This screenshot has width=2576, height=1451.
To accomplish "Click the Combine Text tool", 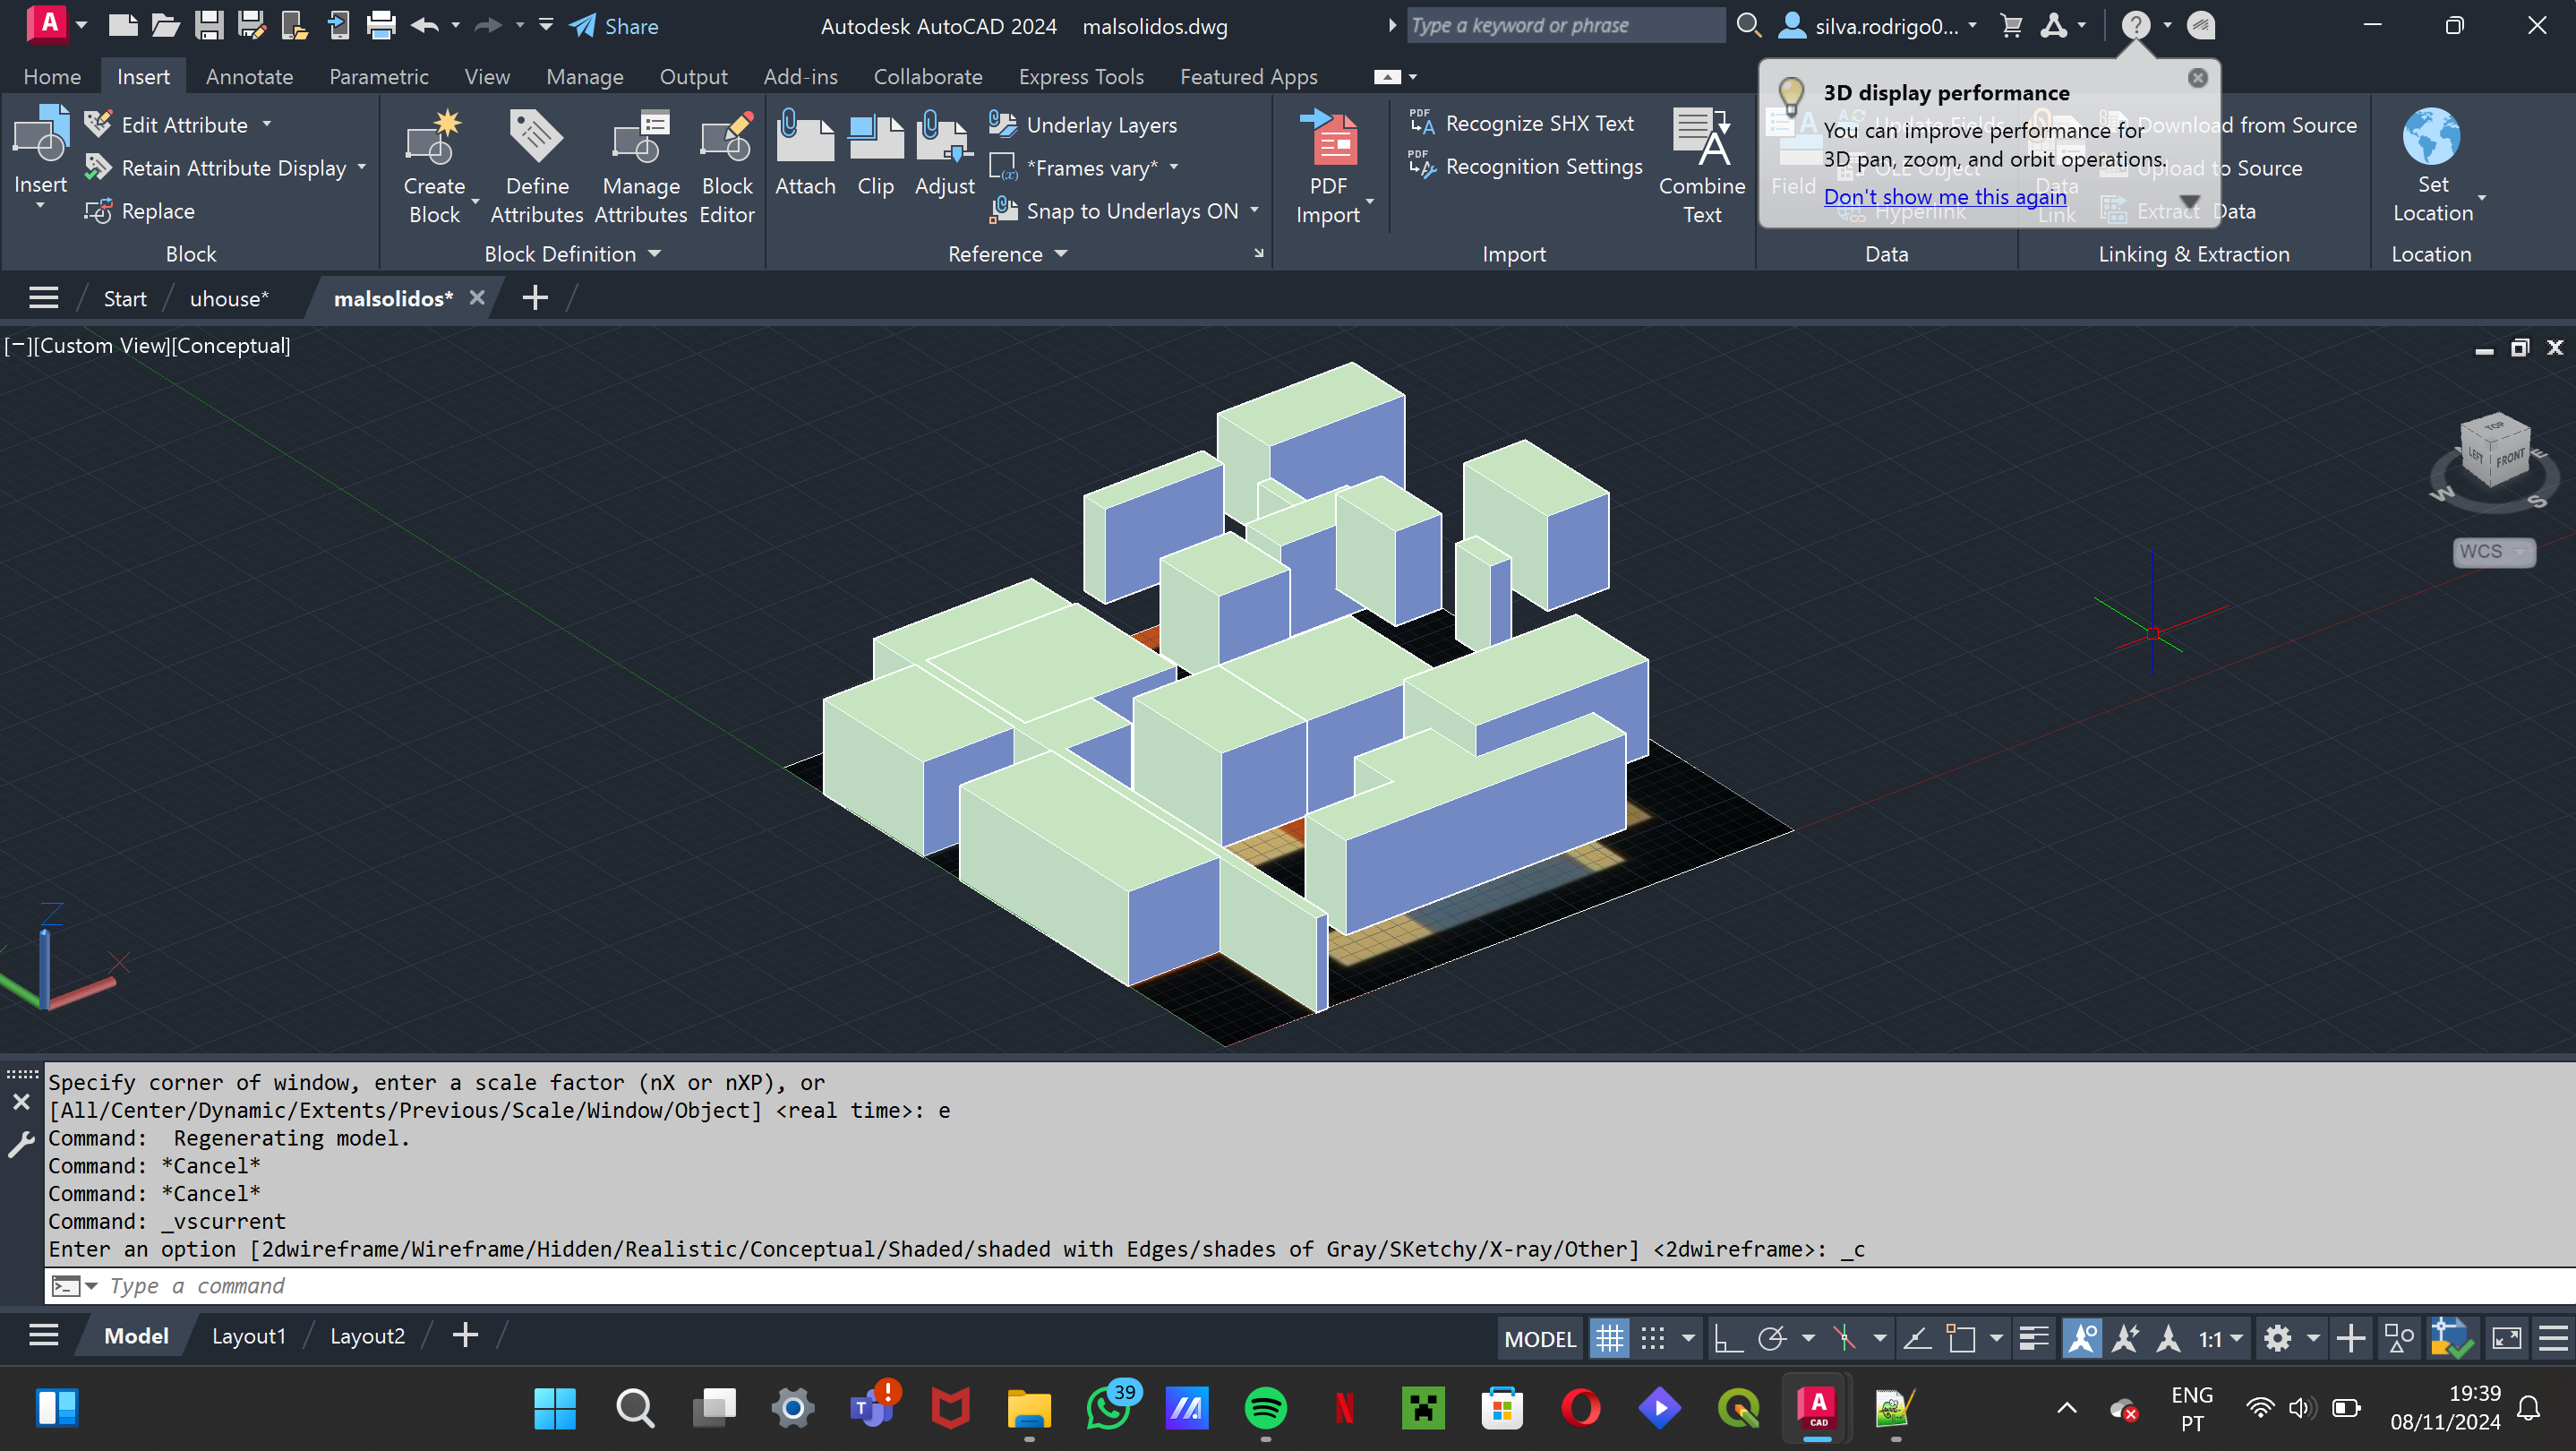I will pyautogui.click(x=1702, y=139).
